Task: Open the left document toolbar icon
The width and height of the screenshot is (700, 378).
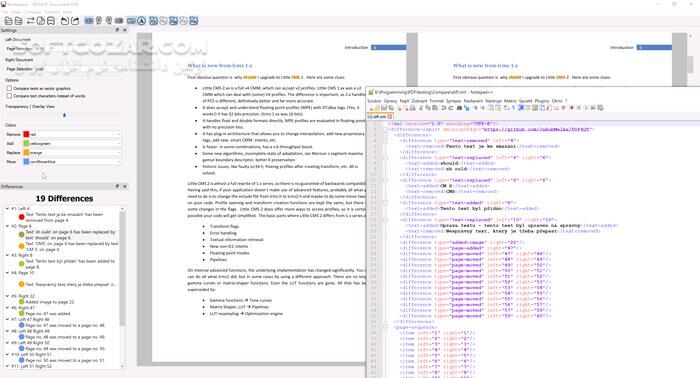Action: [8, 21]
